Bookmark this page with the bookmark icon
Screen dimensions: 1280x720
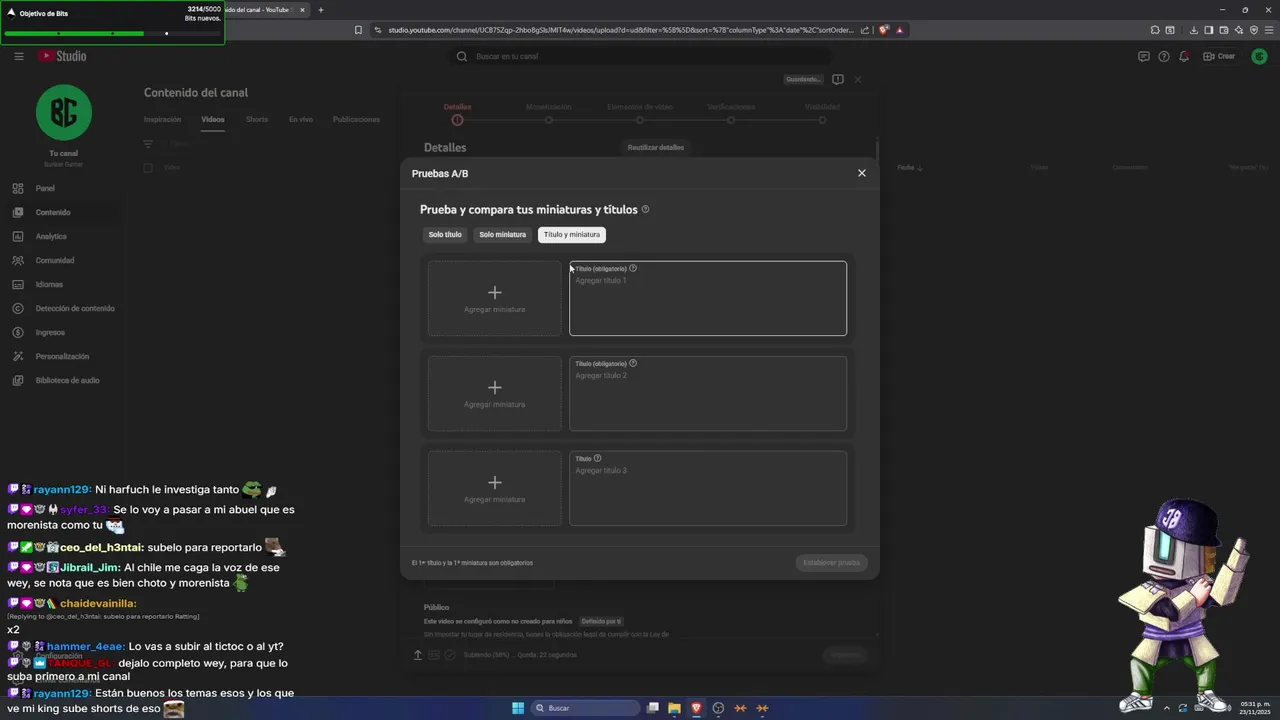358,30
